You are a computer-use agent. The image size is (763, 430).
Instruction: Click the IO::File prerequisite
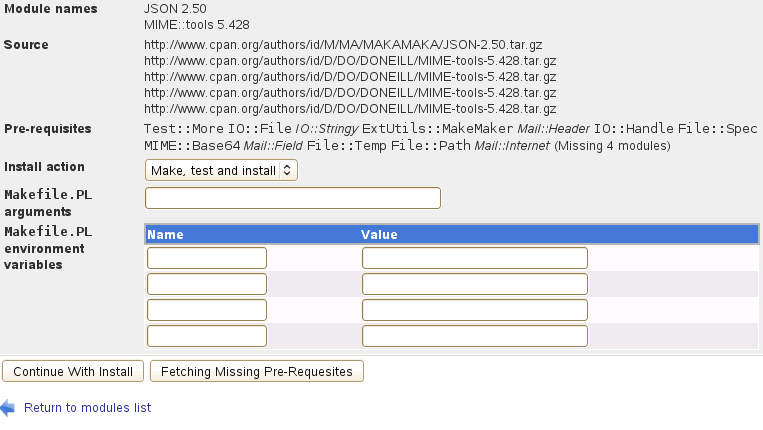[x=260, y=129]
